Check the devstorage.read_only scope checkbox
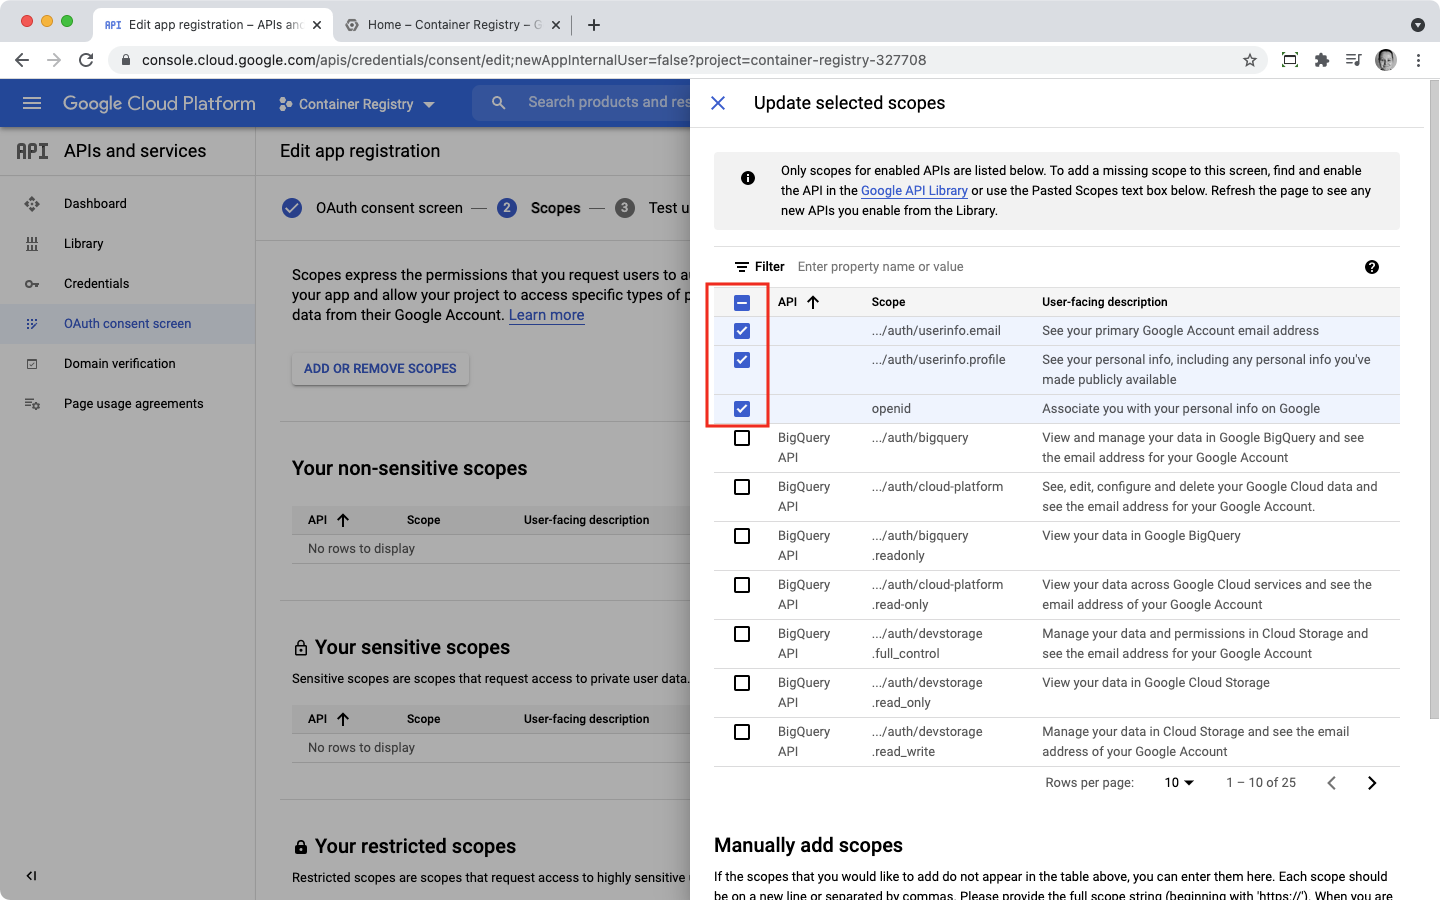 click(x=742, y=683)
